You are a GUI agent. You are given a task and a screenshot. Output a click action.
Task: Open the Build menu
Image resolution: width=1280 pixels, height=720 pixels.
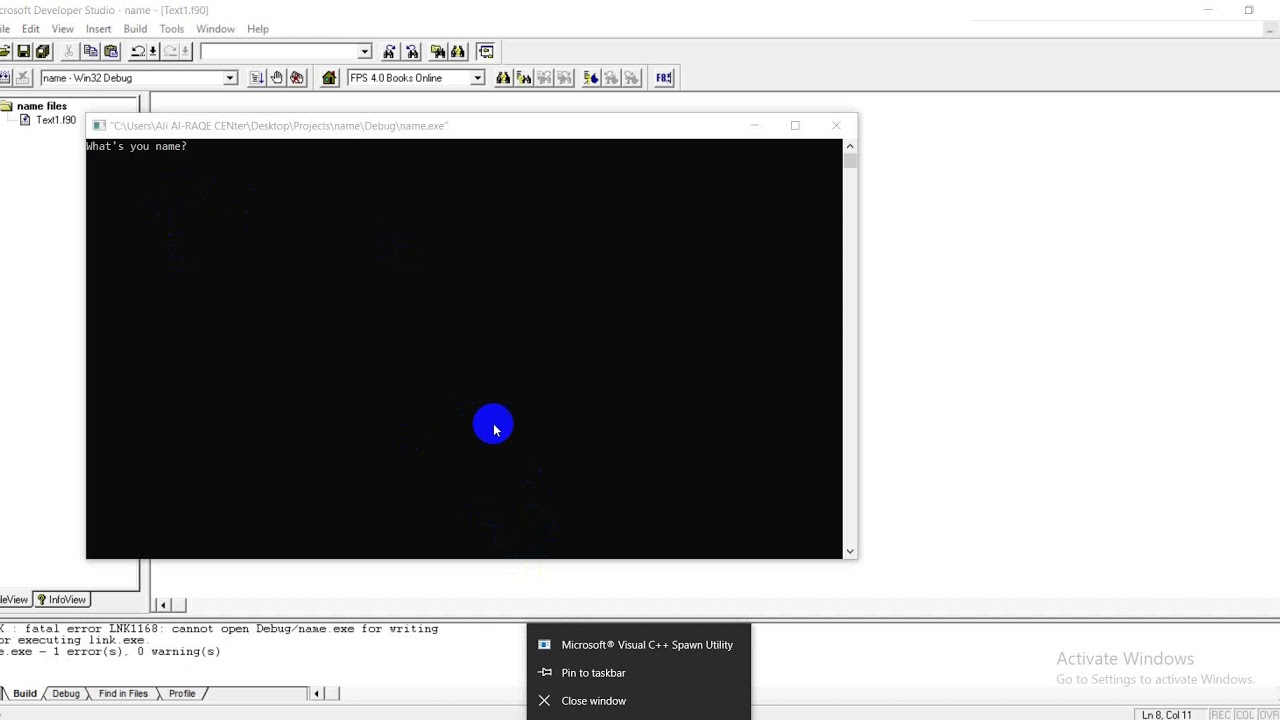[x=135, y=29]
